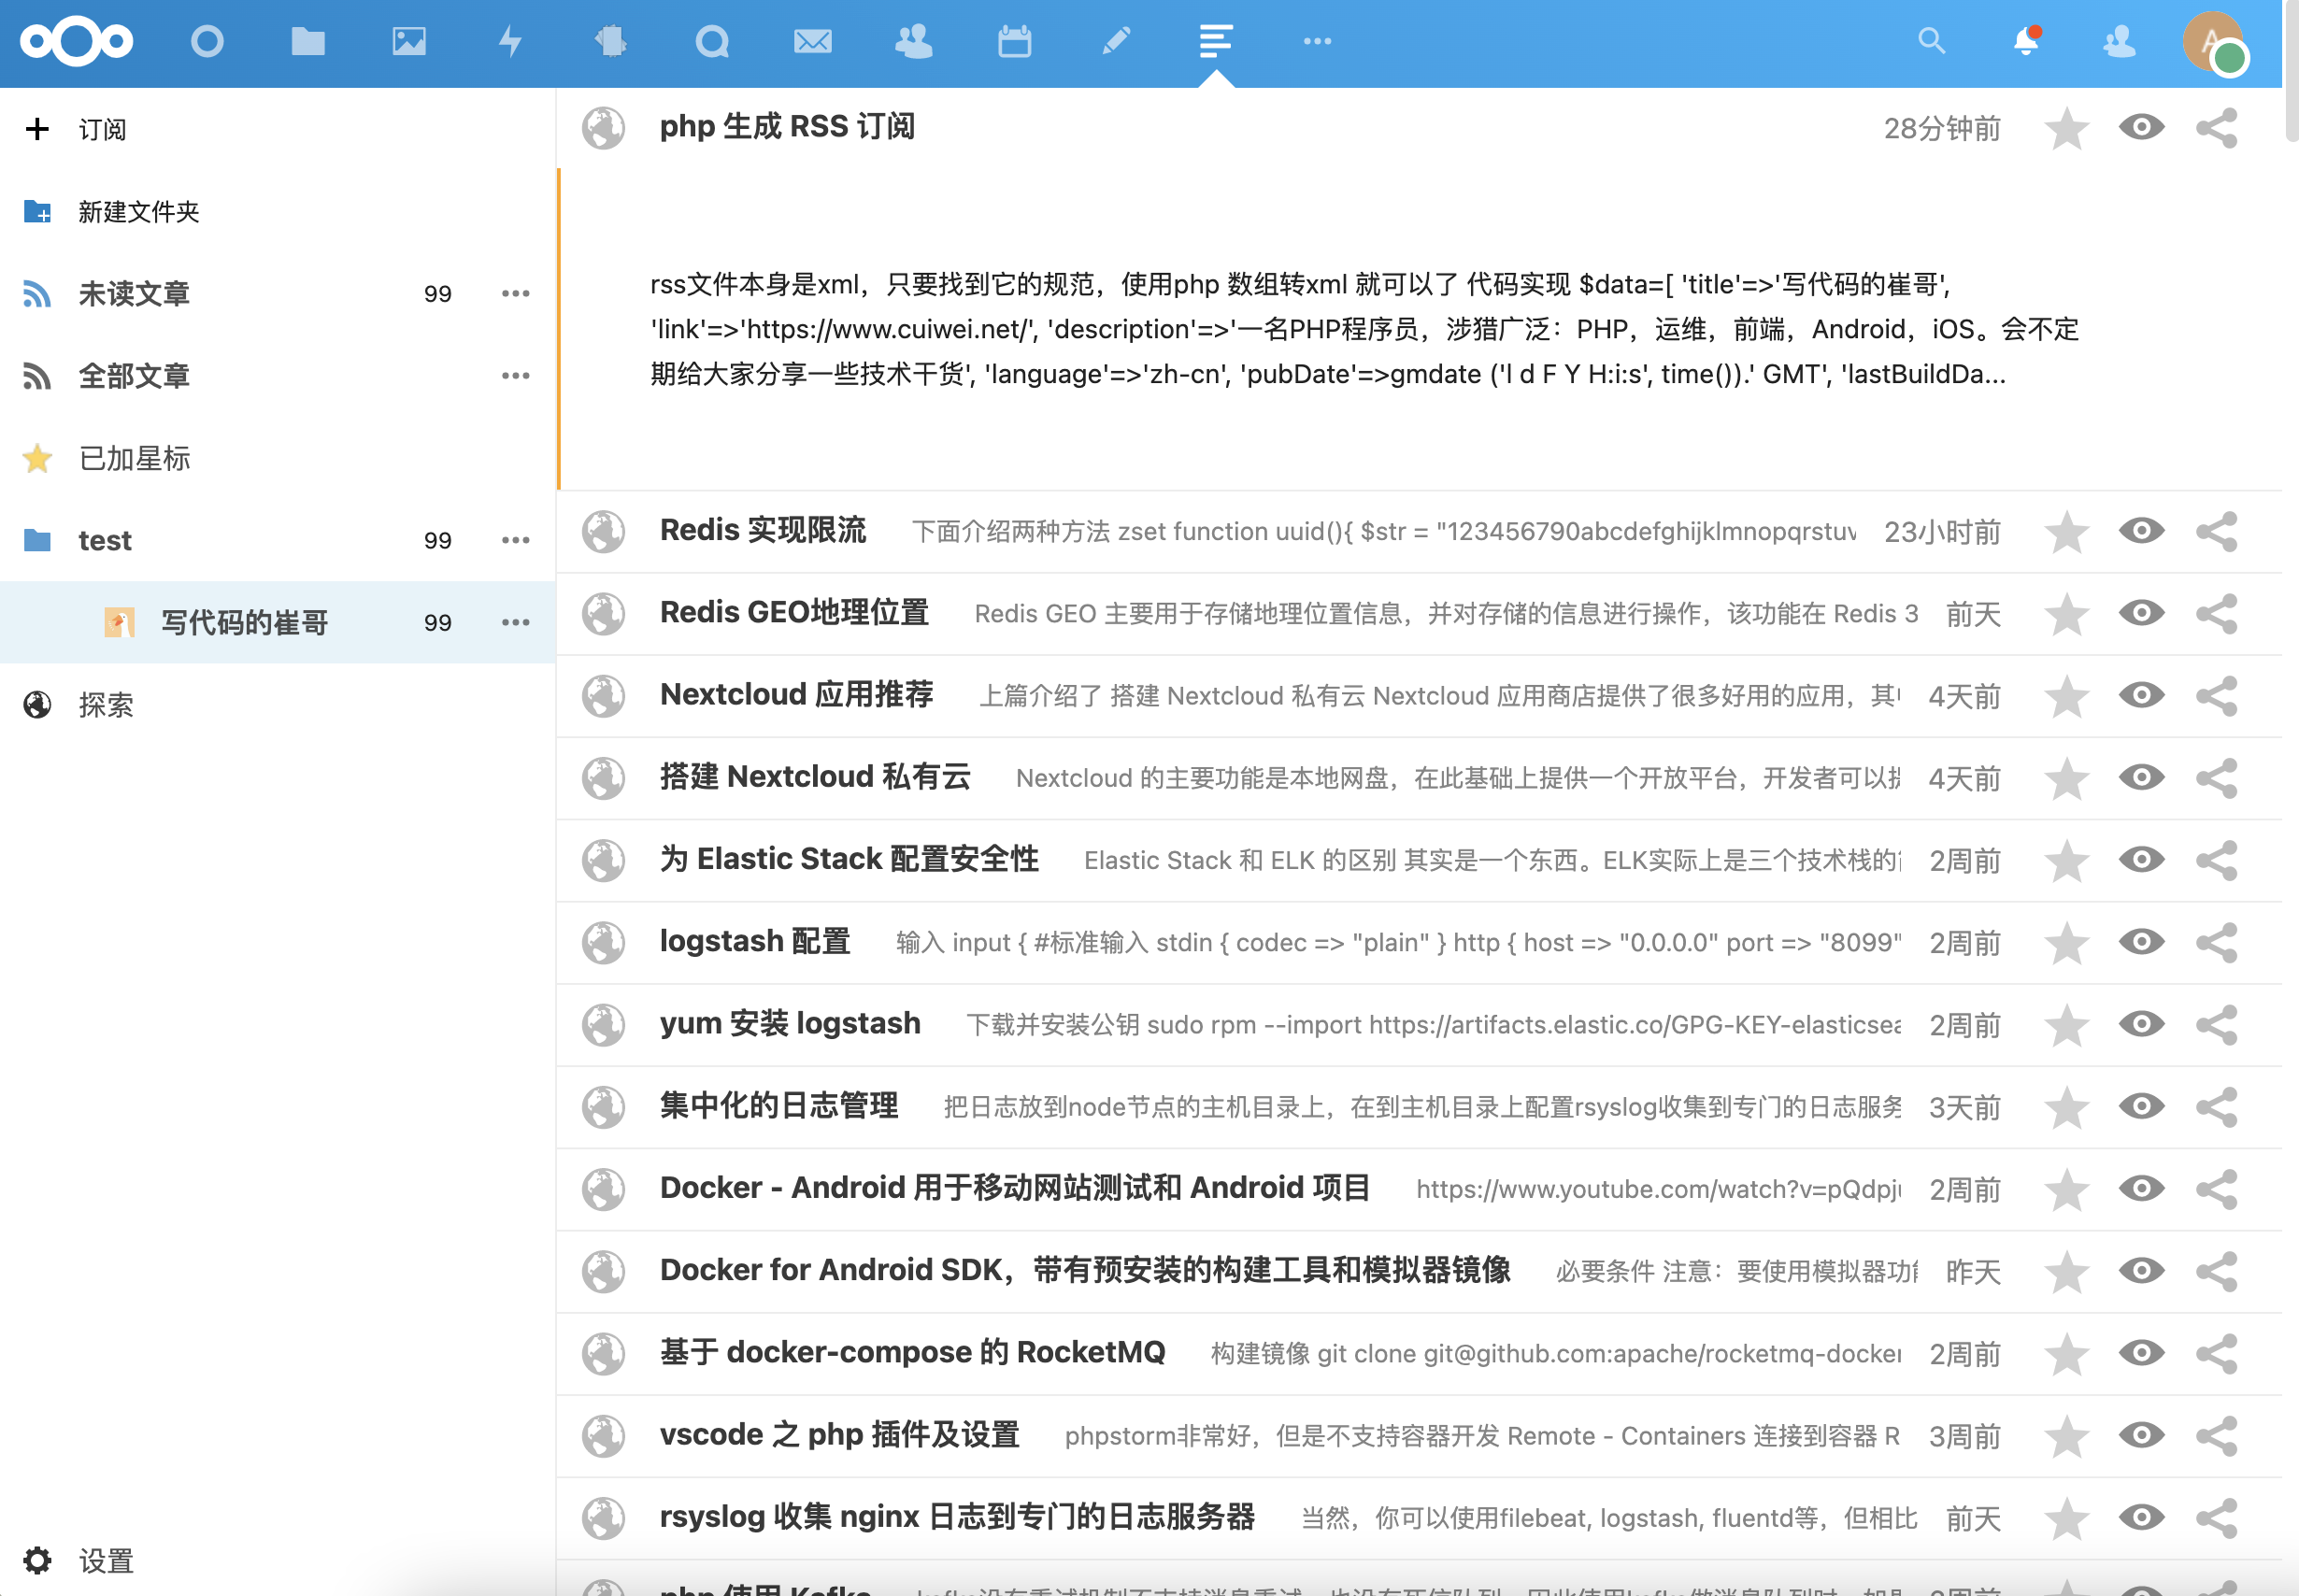The height and width of the screenshot is (1596, 2299).
Task: Star the 为 Elastic Stack 配置安全性 article
Action: 2066,860
